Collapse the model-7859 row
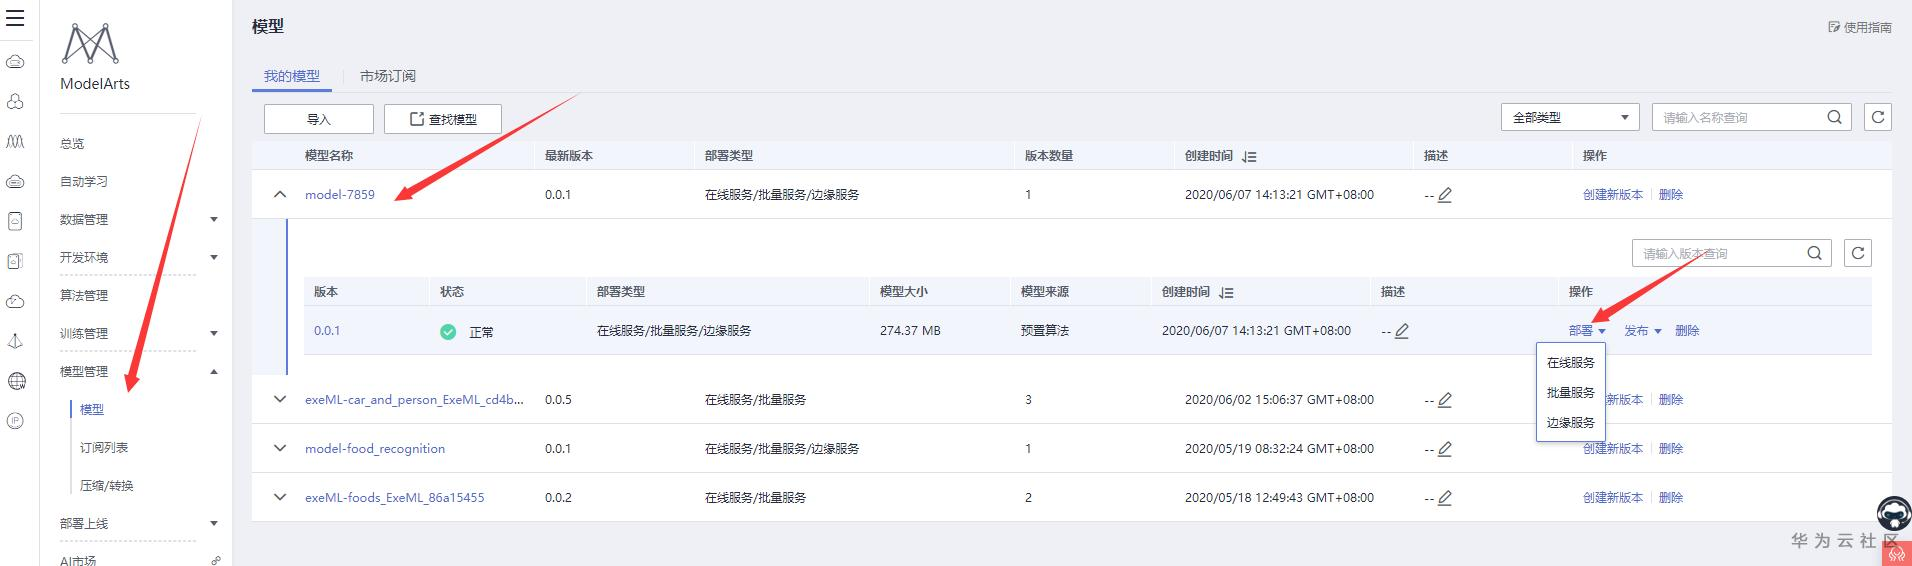 280,195
